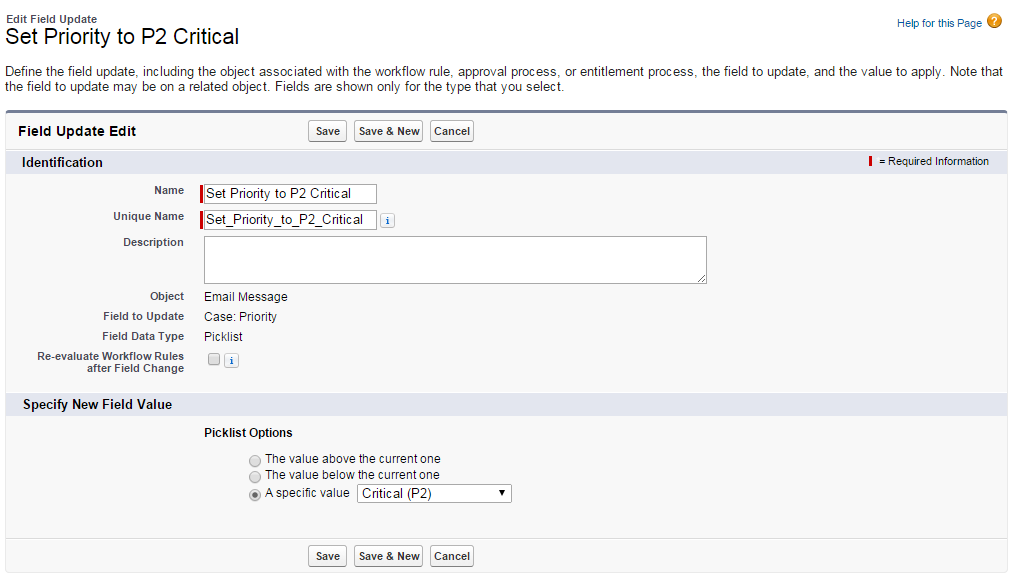The image size is (1017, 580).
Task: Click the orange help question mark icon
Action: point(994,21)
